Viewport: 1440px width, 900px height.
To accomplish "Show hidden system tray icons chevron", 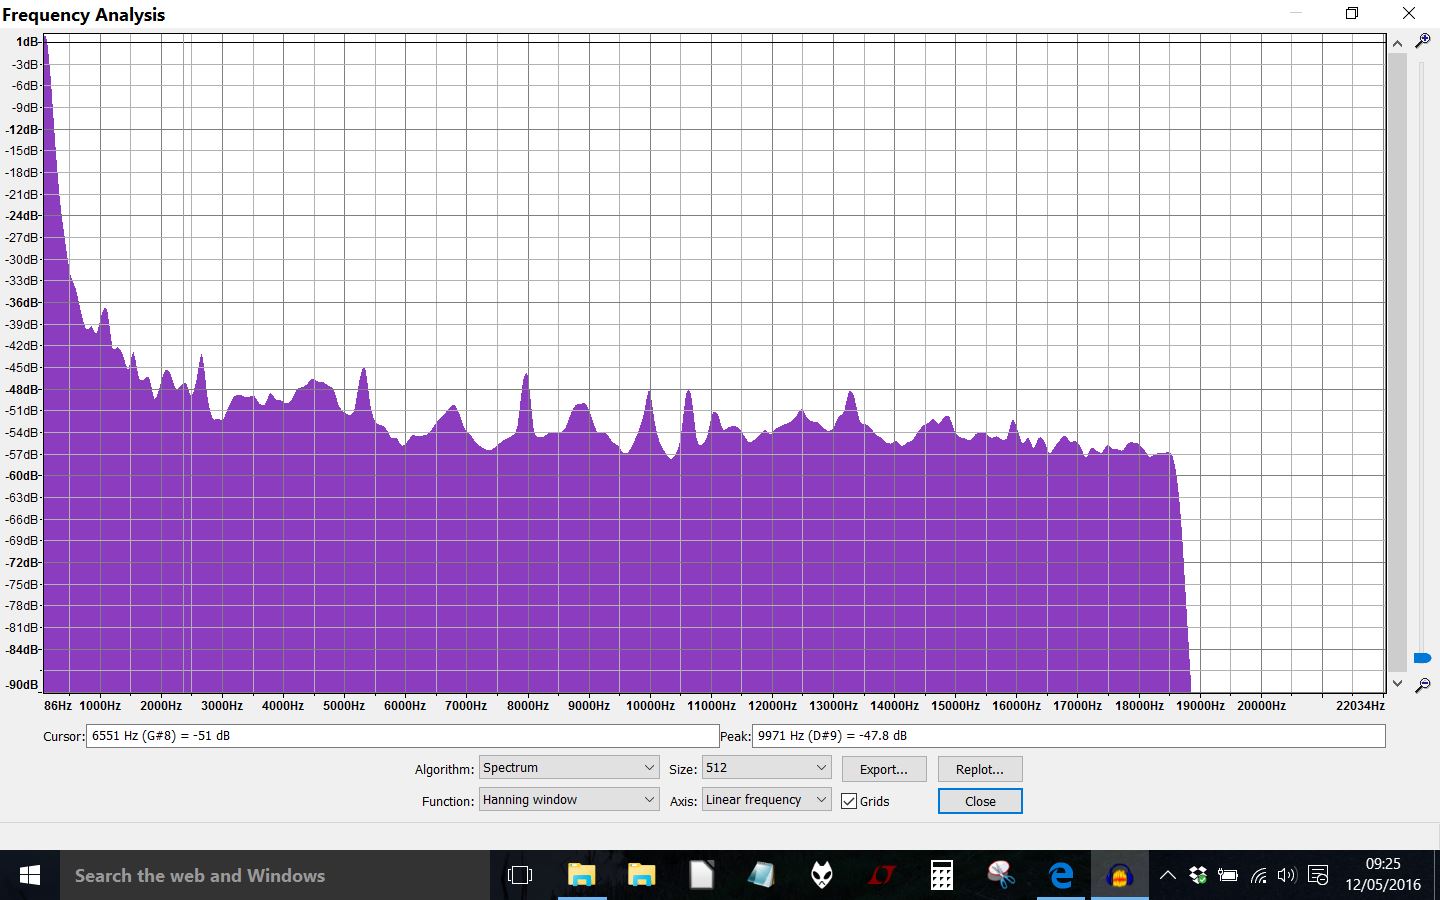I will click(x=1167, y=875).
